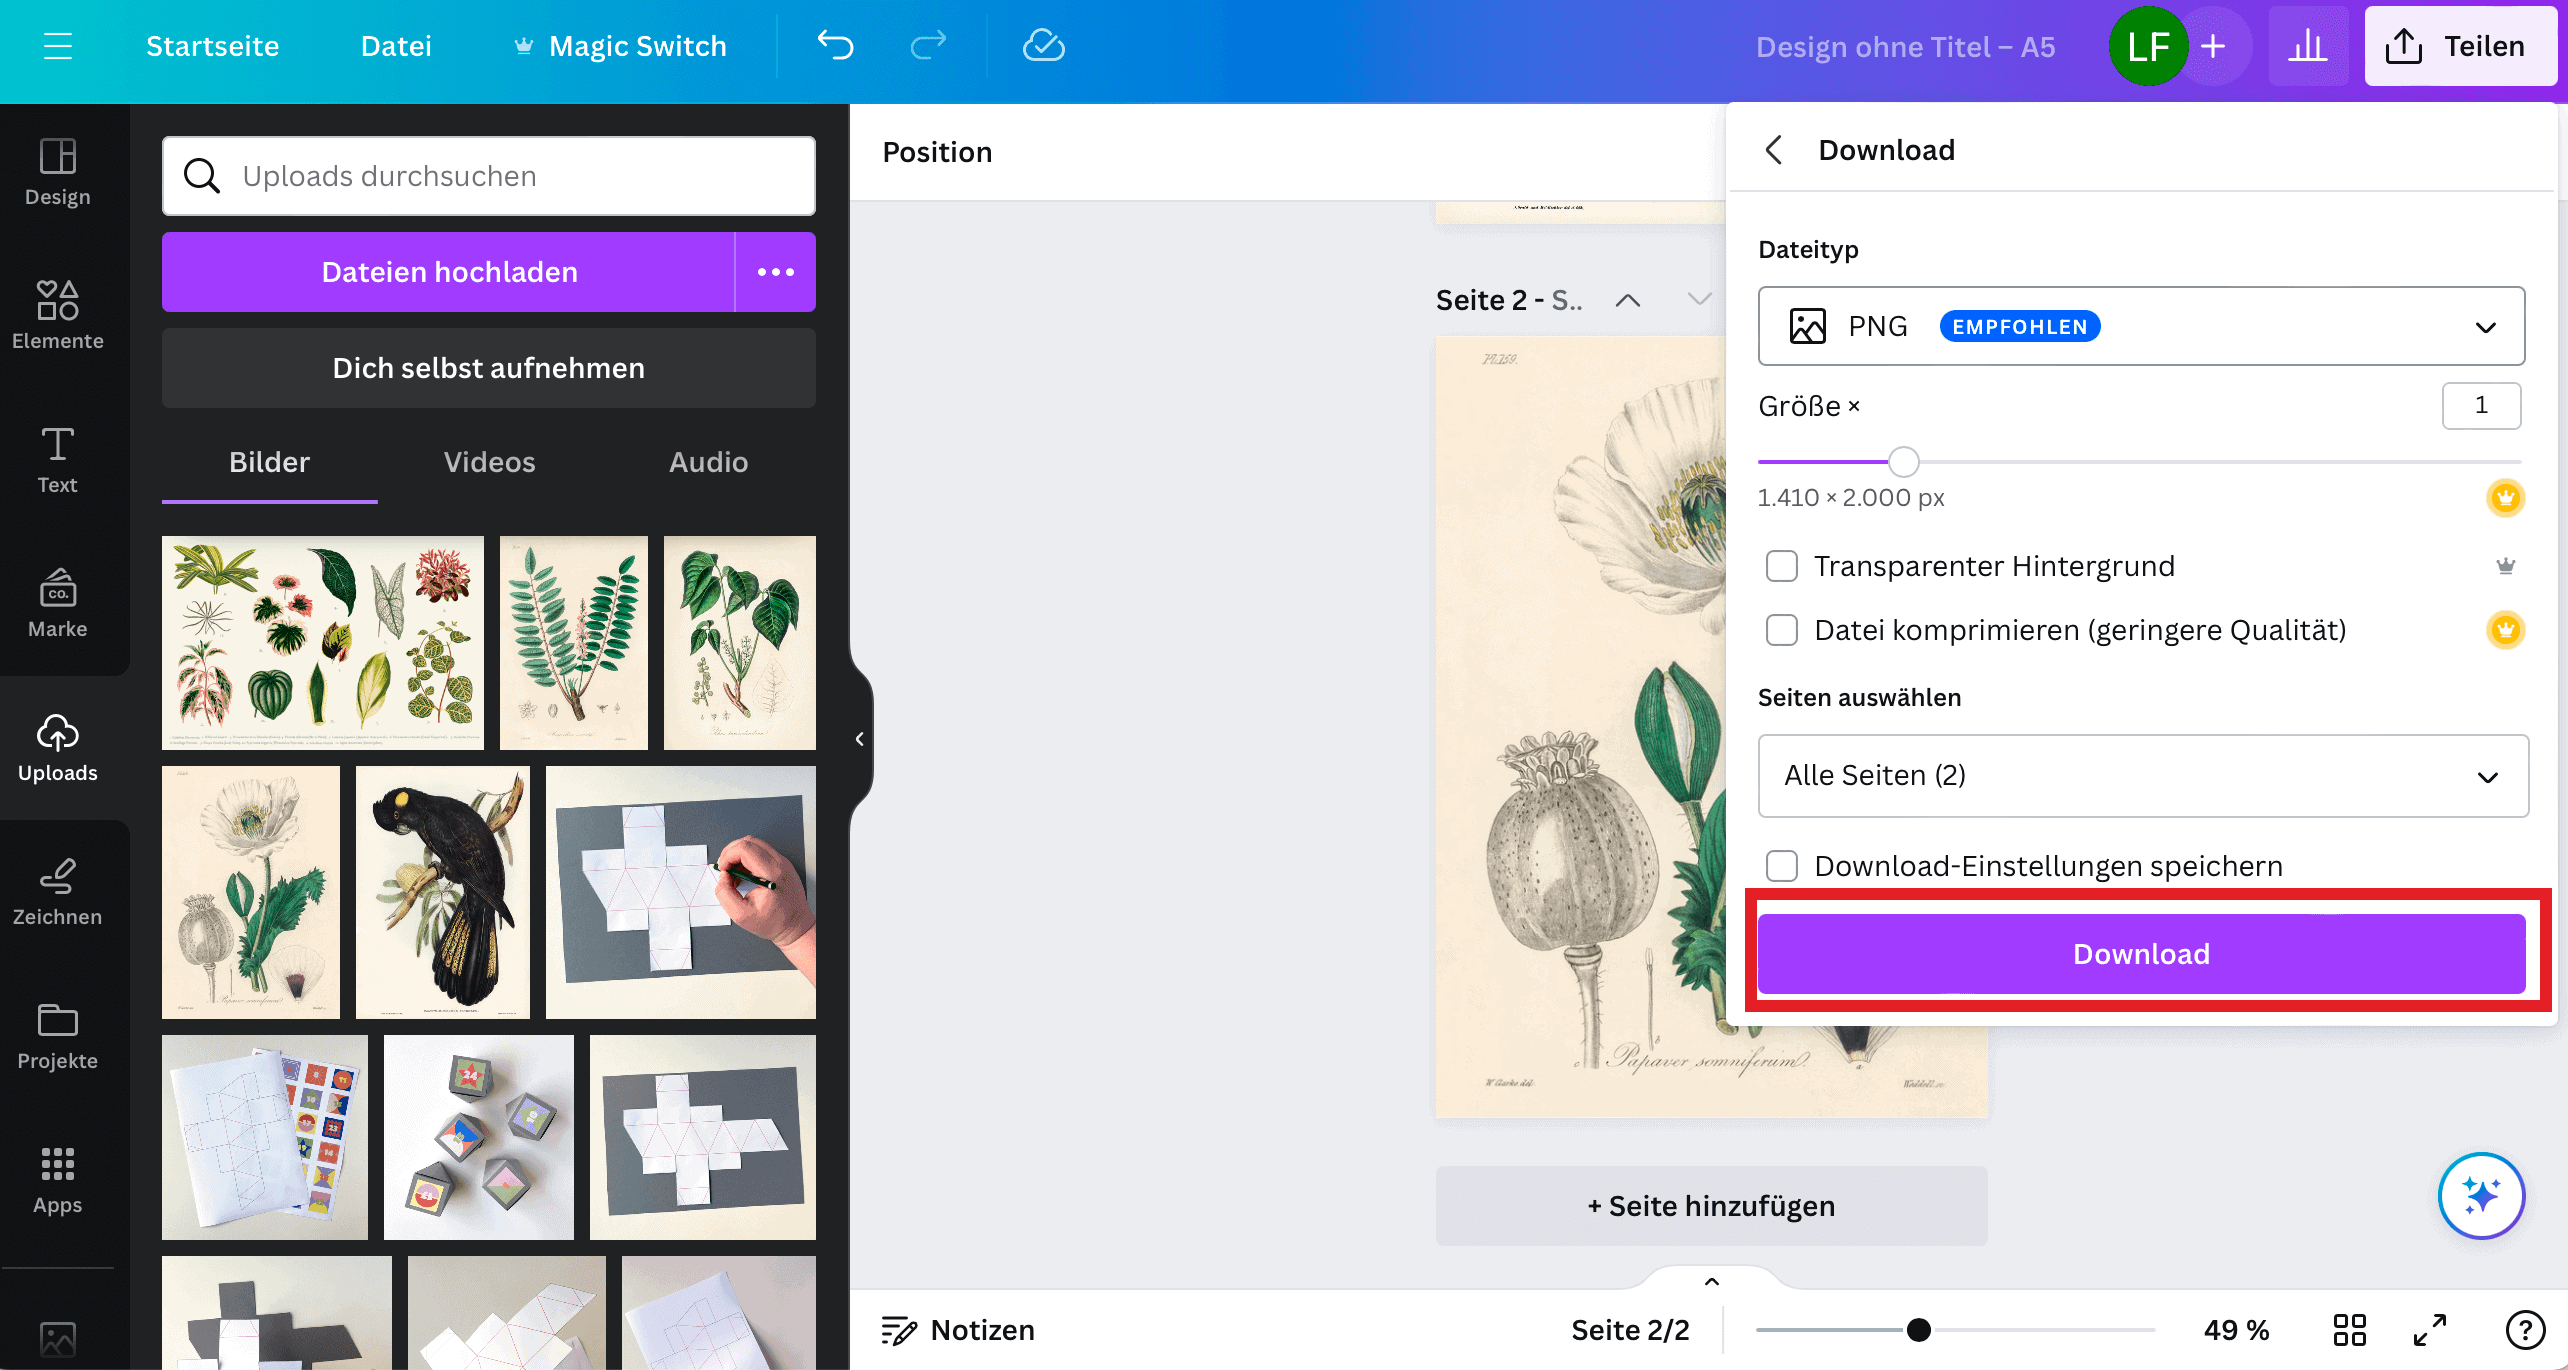Open the Magic Switch menu
Screen dimensions: 2568x1370
pyautogui.click(x=620, y=46)
